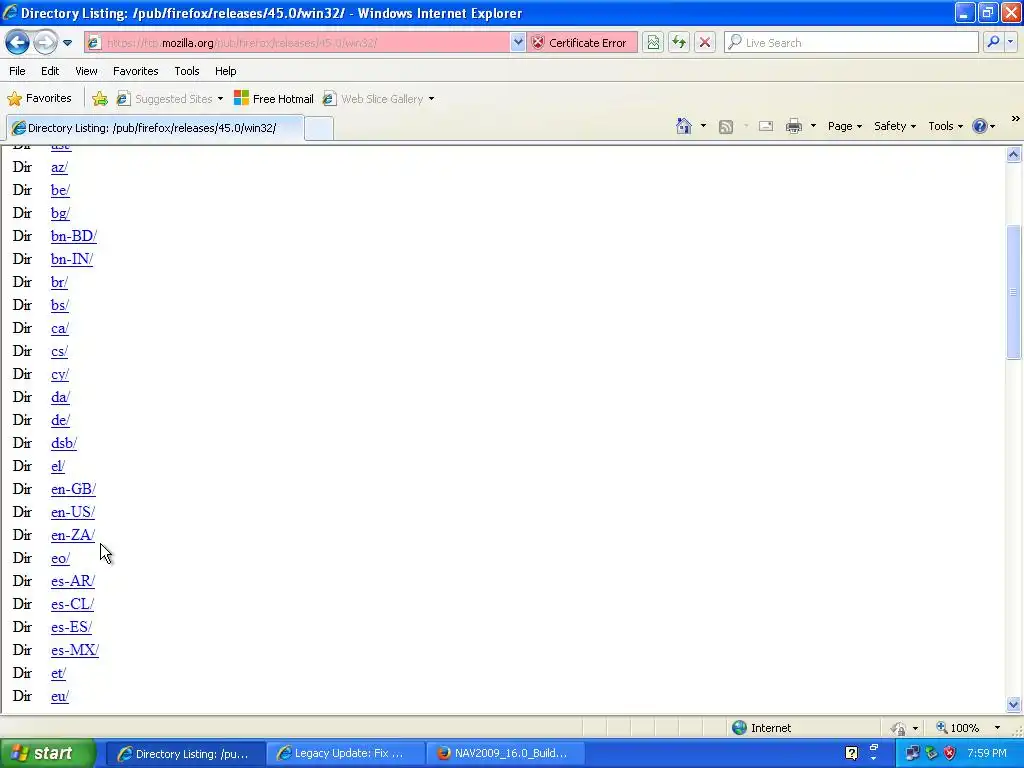This screenshot has width=1024, height=768.
Task: Open the Page command menu
Action: tap(844, 126)
